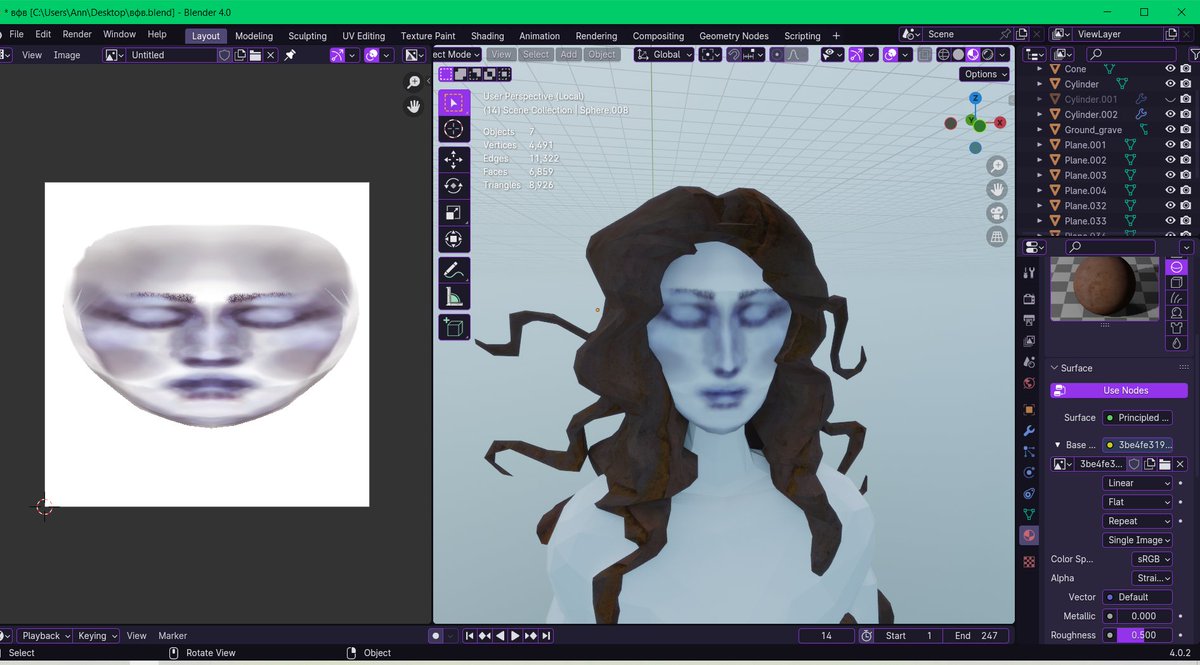Open Single Image source dropdown
This screenshot has height=665, width=1200.
1138,540
